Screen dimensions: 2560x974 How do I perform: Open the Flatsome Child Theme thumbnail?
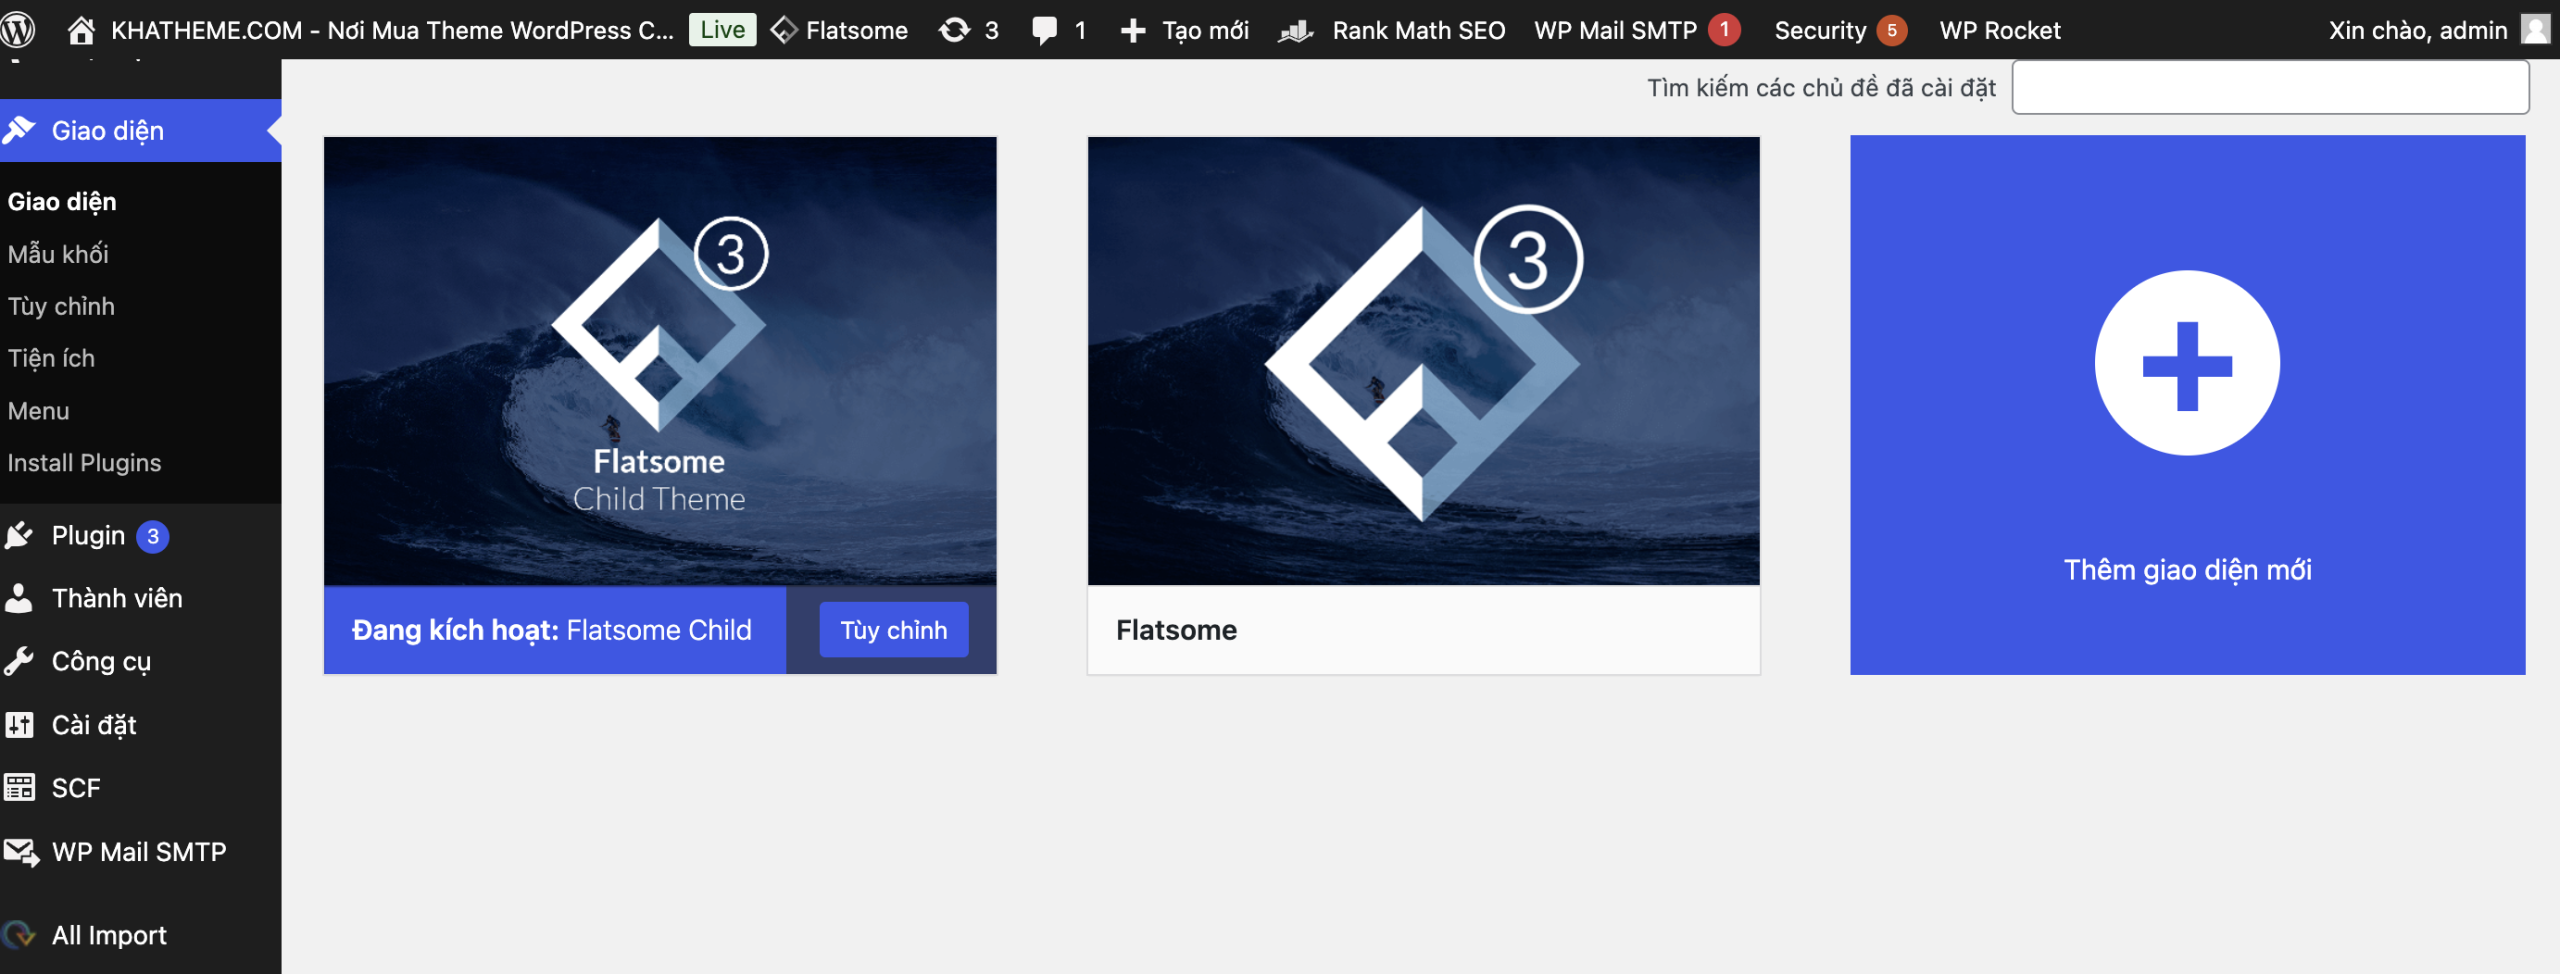660,361
